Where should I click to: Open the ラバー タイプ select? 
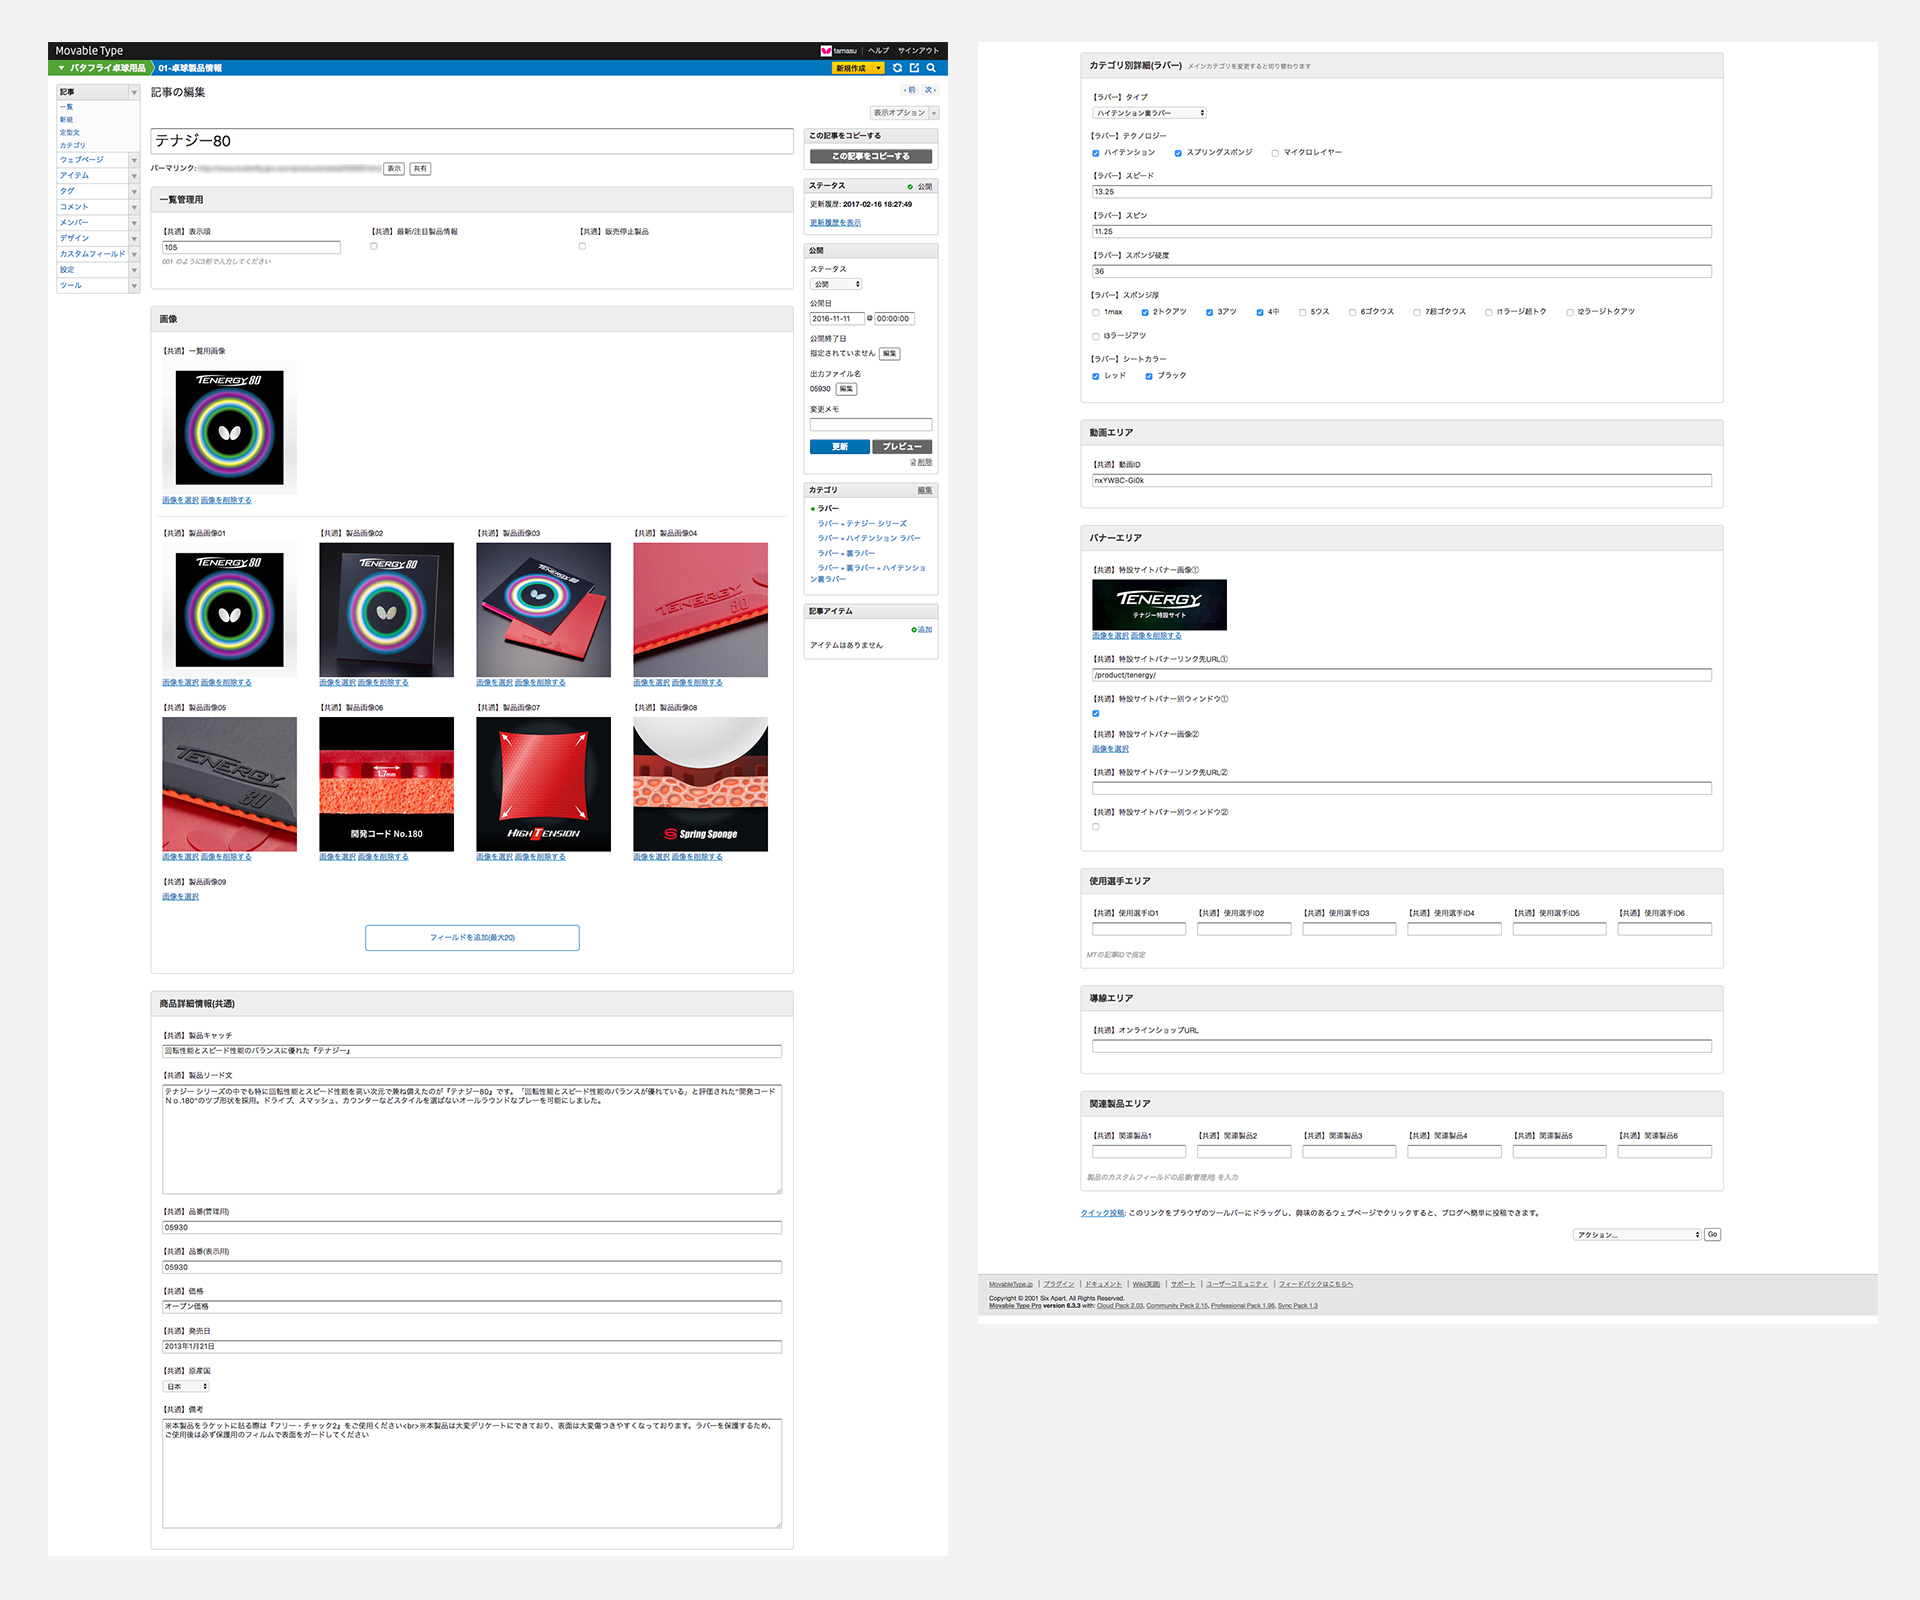point(1149,113)
